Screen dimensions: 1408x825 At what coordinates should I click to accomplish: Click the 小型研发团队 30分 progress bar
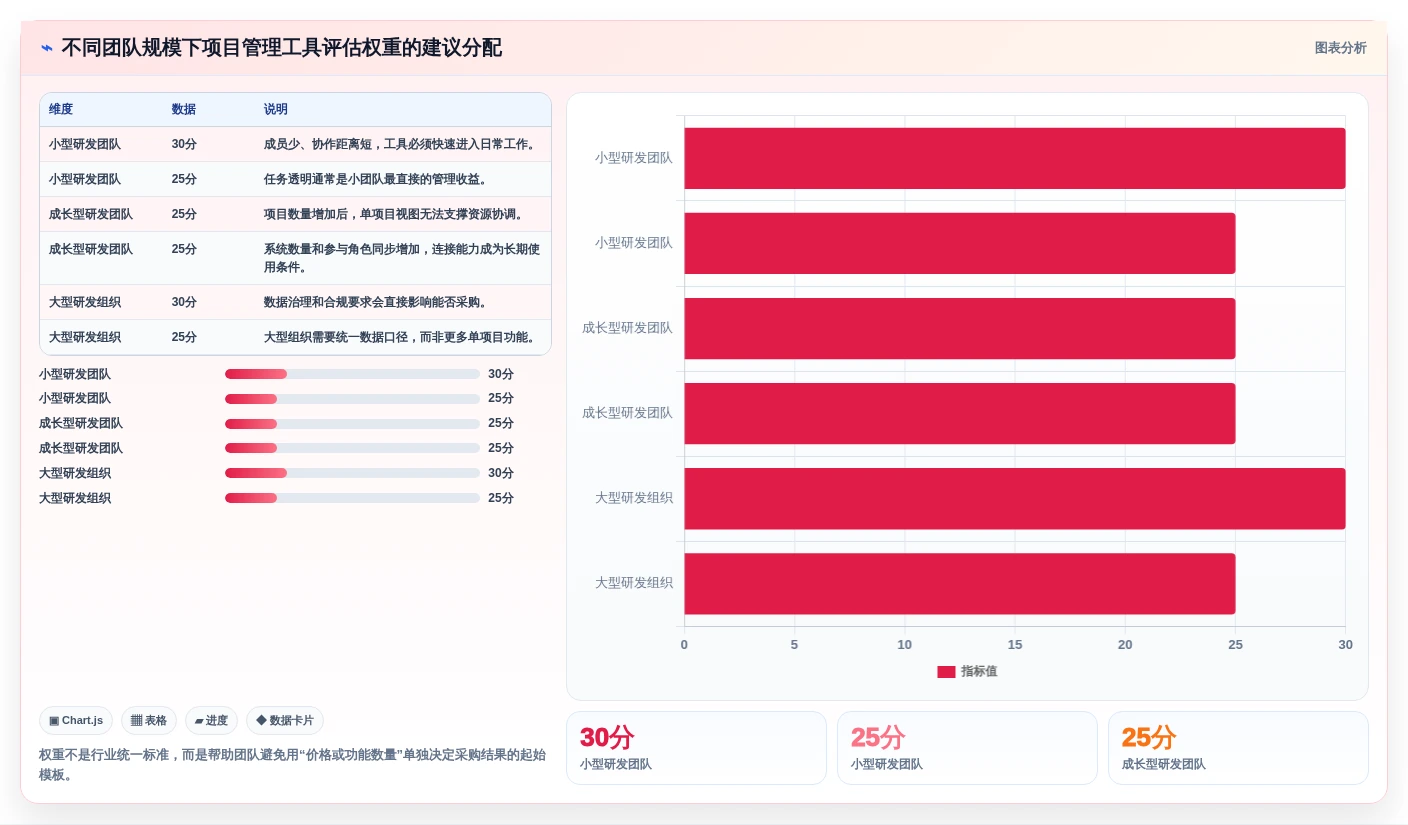[x=352, y=374]
